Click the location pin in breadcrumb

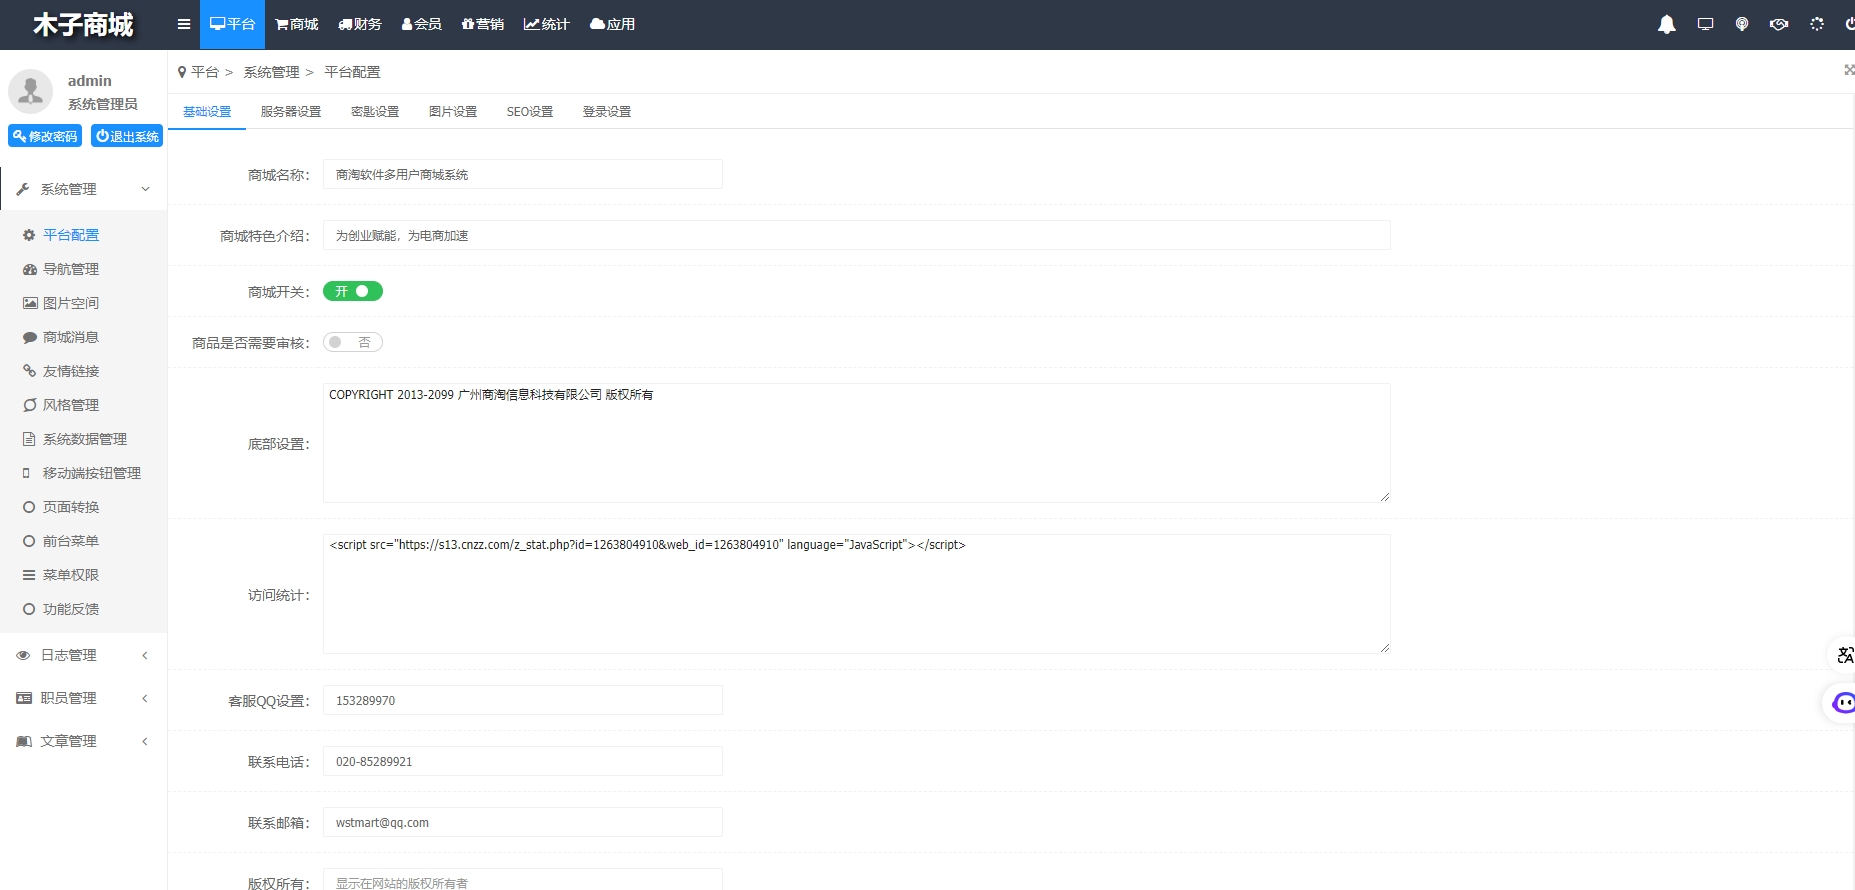tap(182, 72)
